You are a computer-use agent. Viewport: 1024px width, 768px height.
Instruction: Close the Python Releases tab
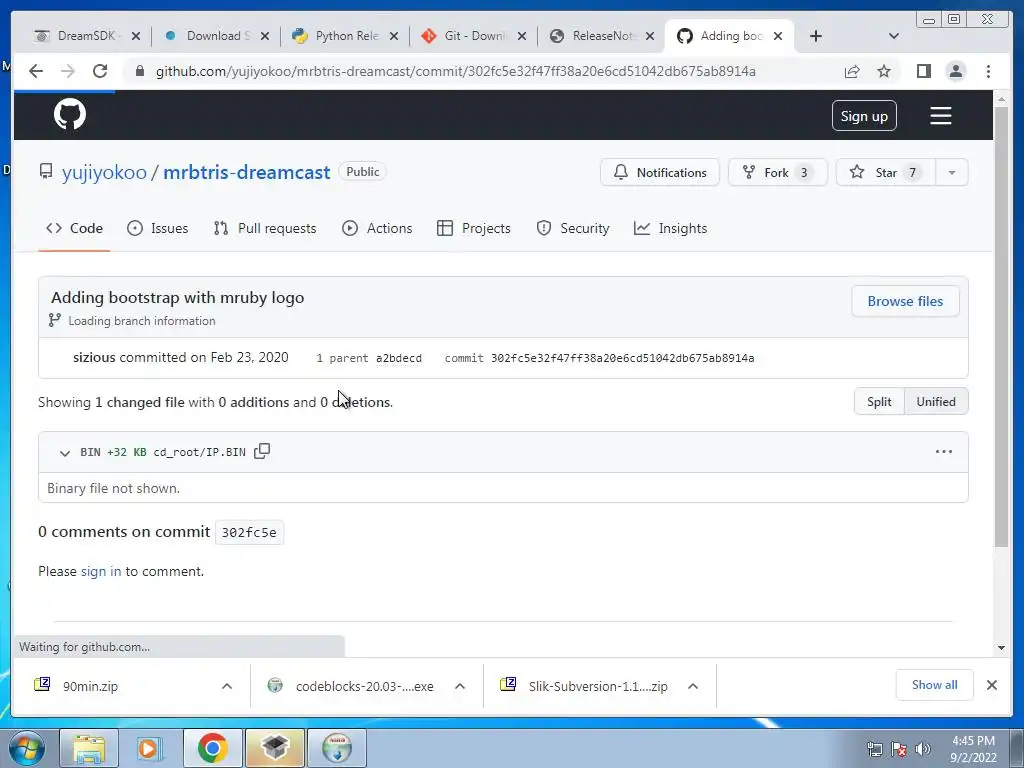(394, 36)
